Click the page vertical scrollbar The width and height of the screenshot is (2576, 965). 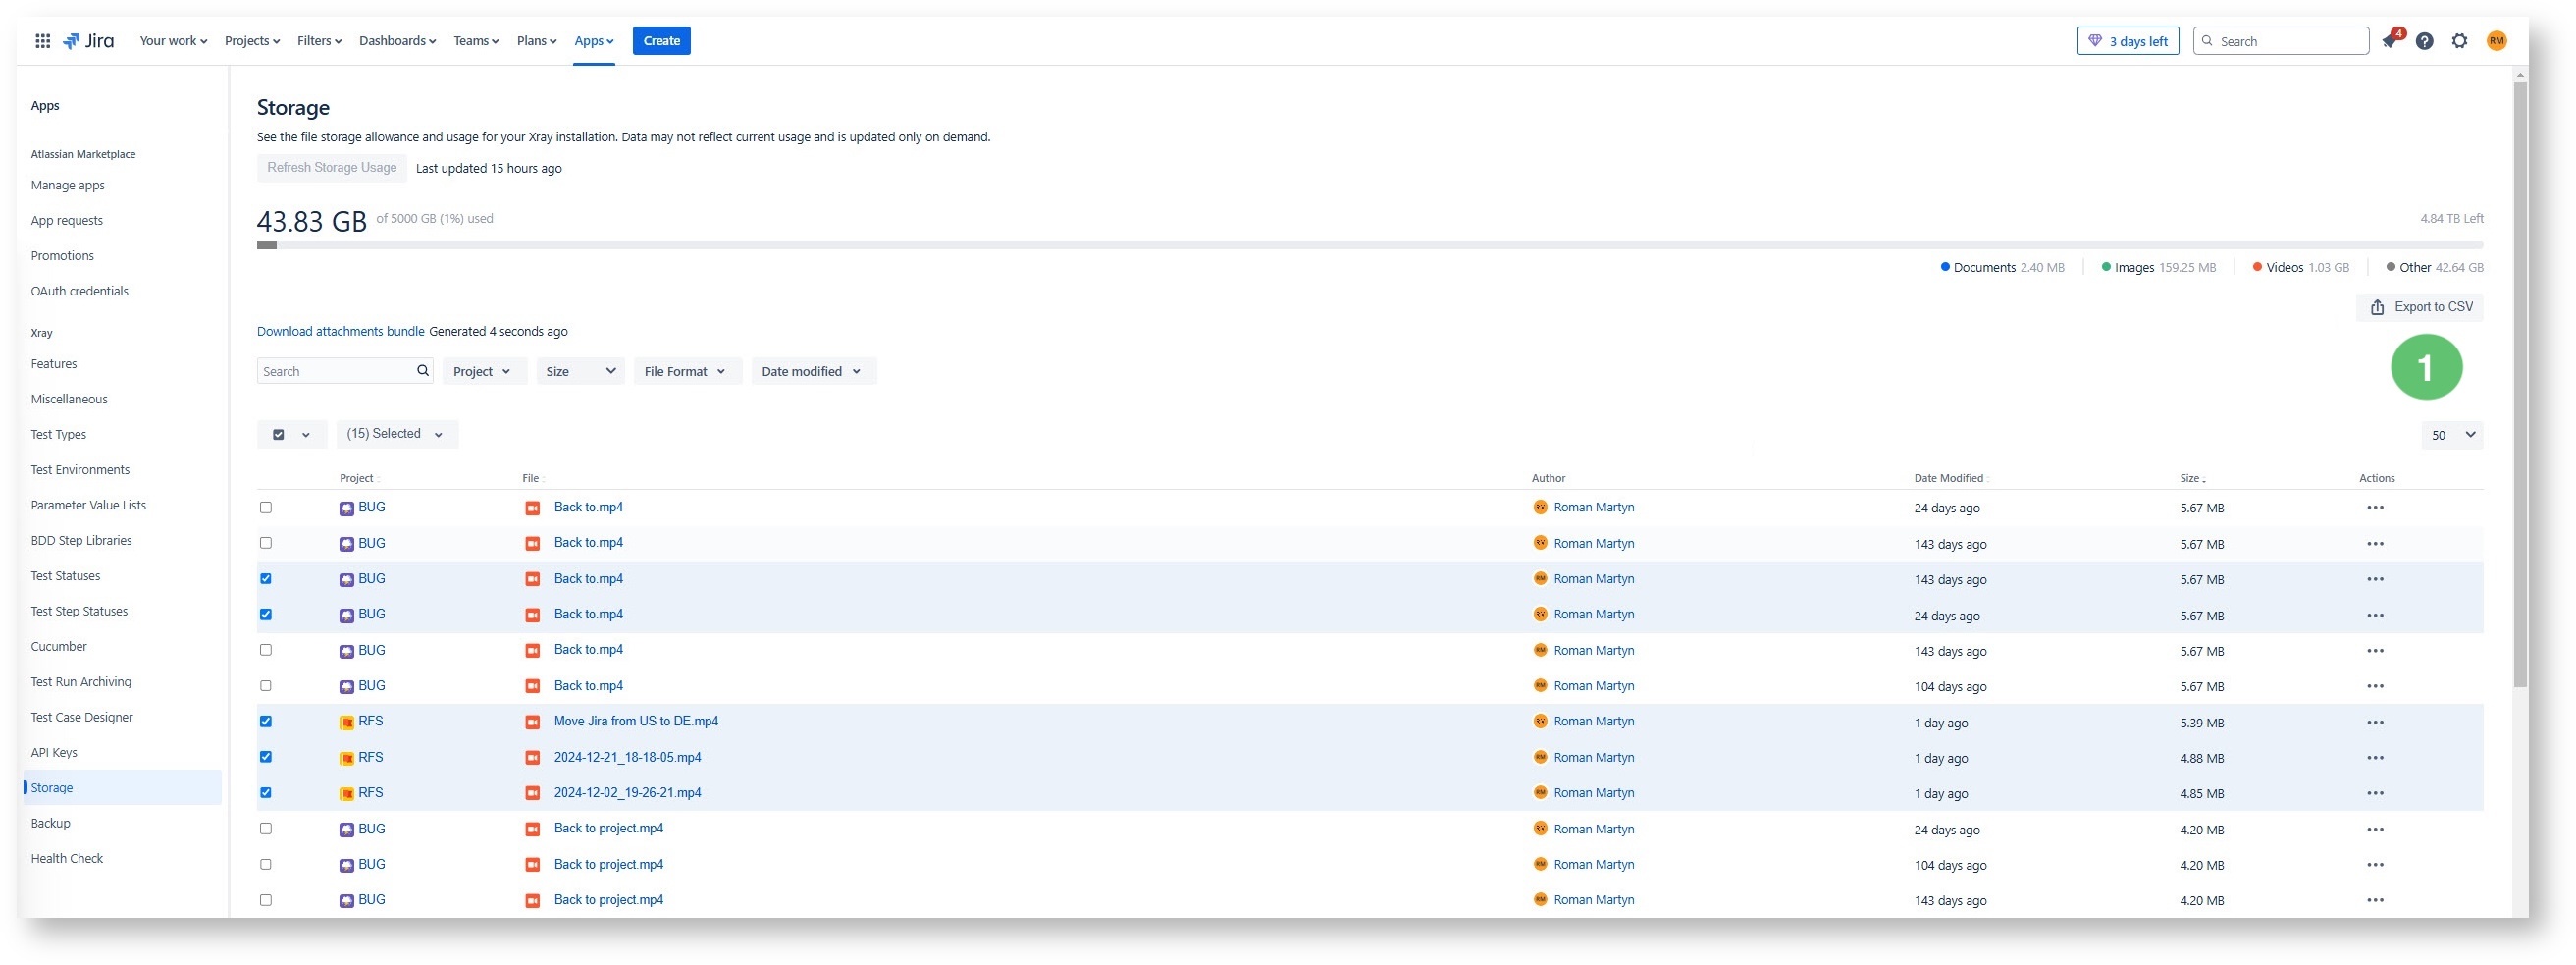click(x=2519, y=385)
